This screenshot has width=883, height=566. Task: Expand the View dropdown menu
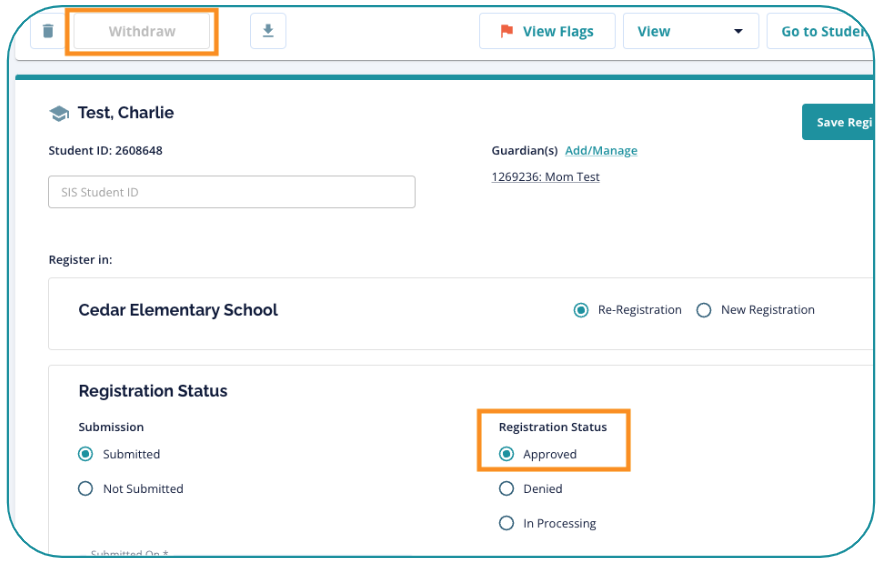[x=690, y=31]
